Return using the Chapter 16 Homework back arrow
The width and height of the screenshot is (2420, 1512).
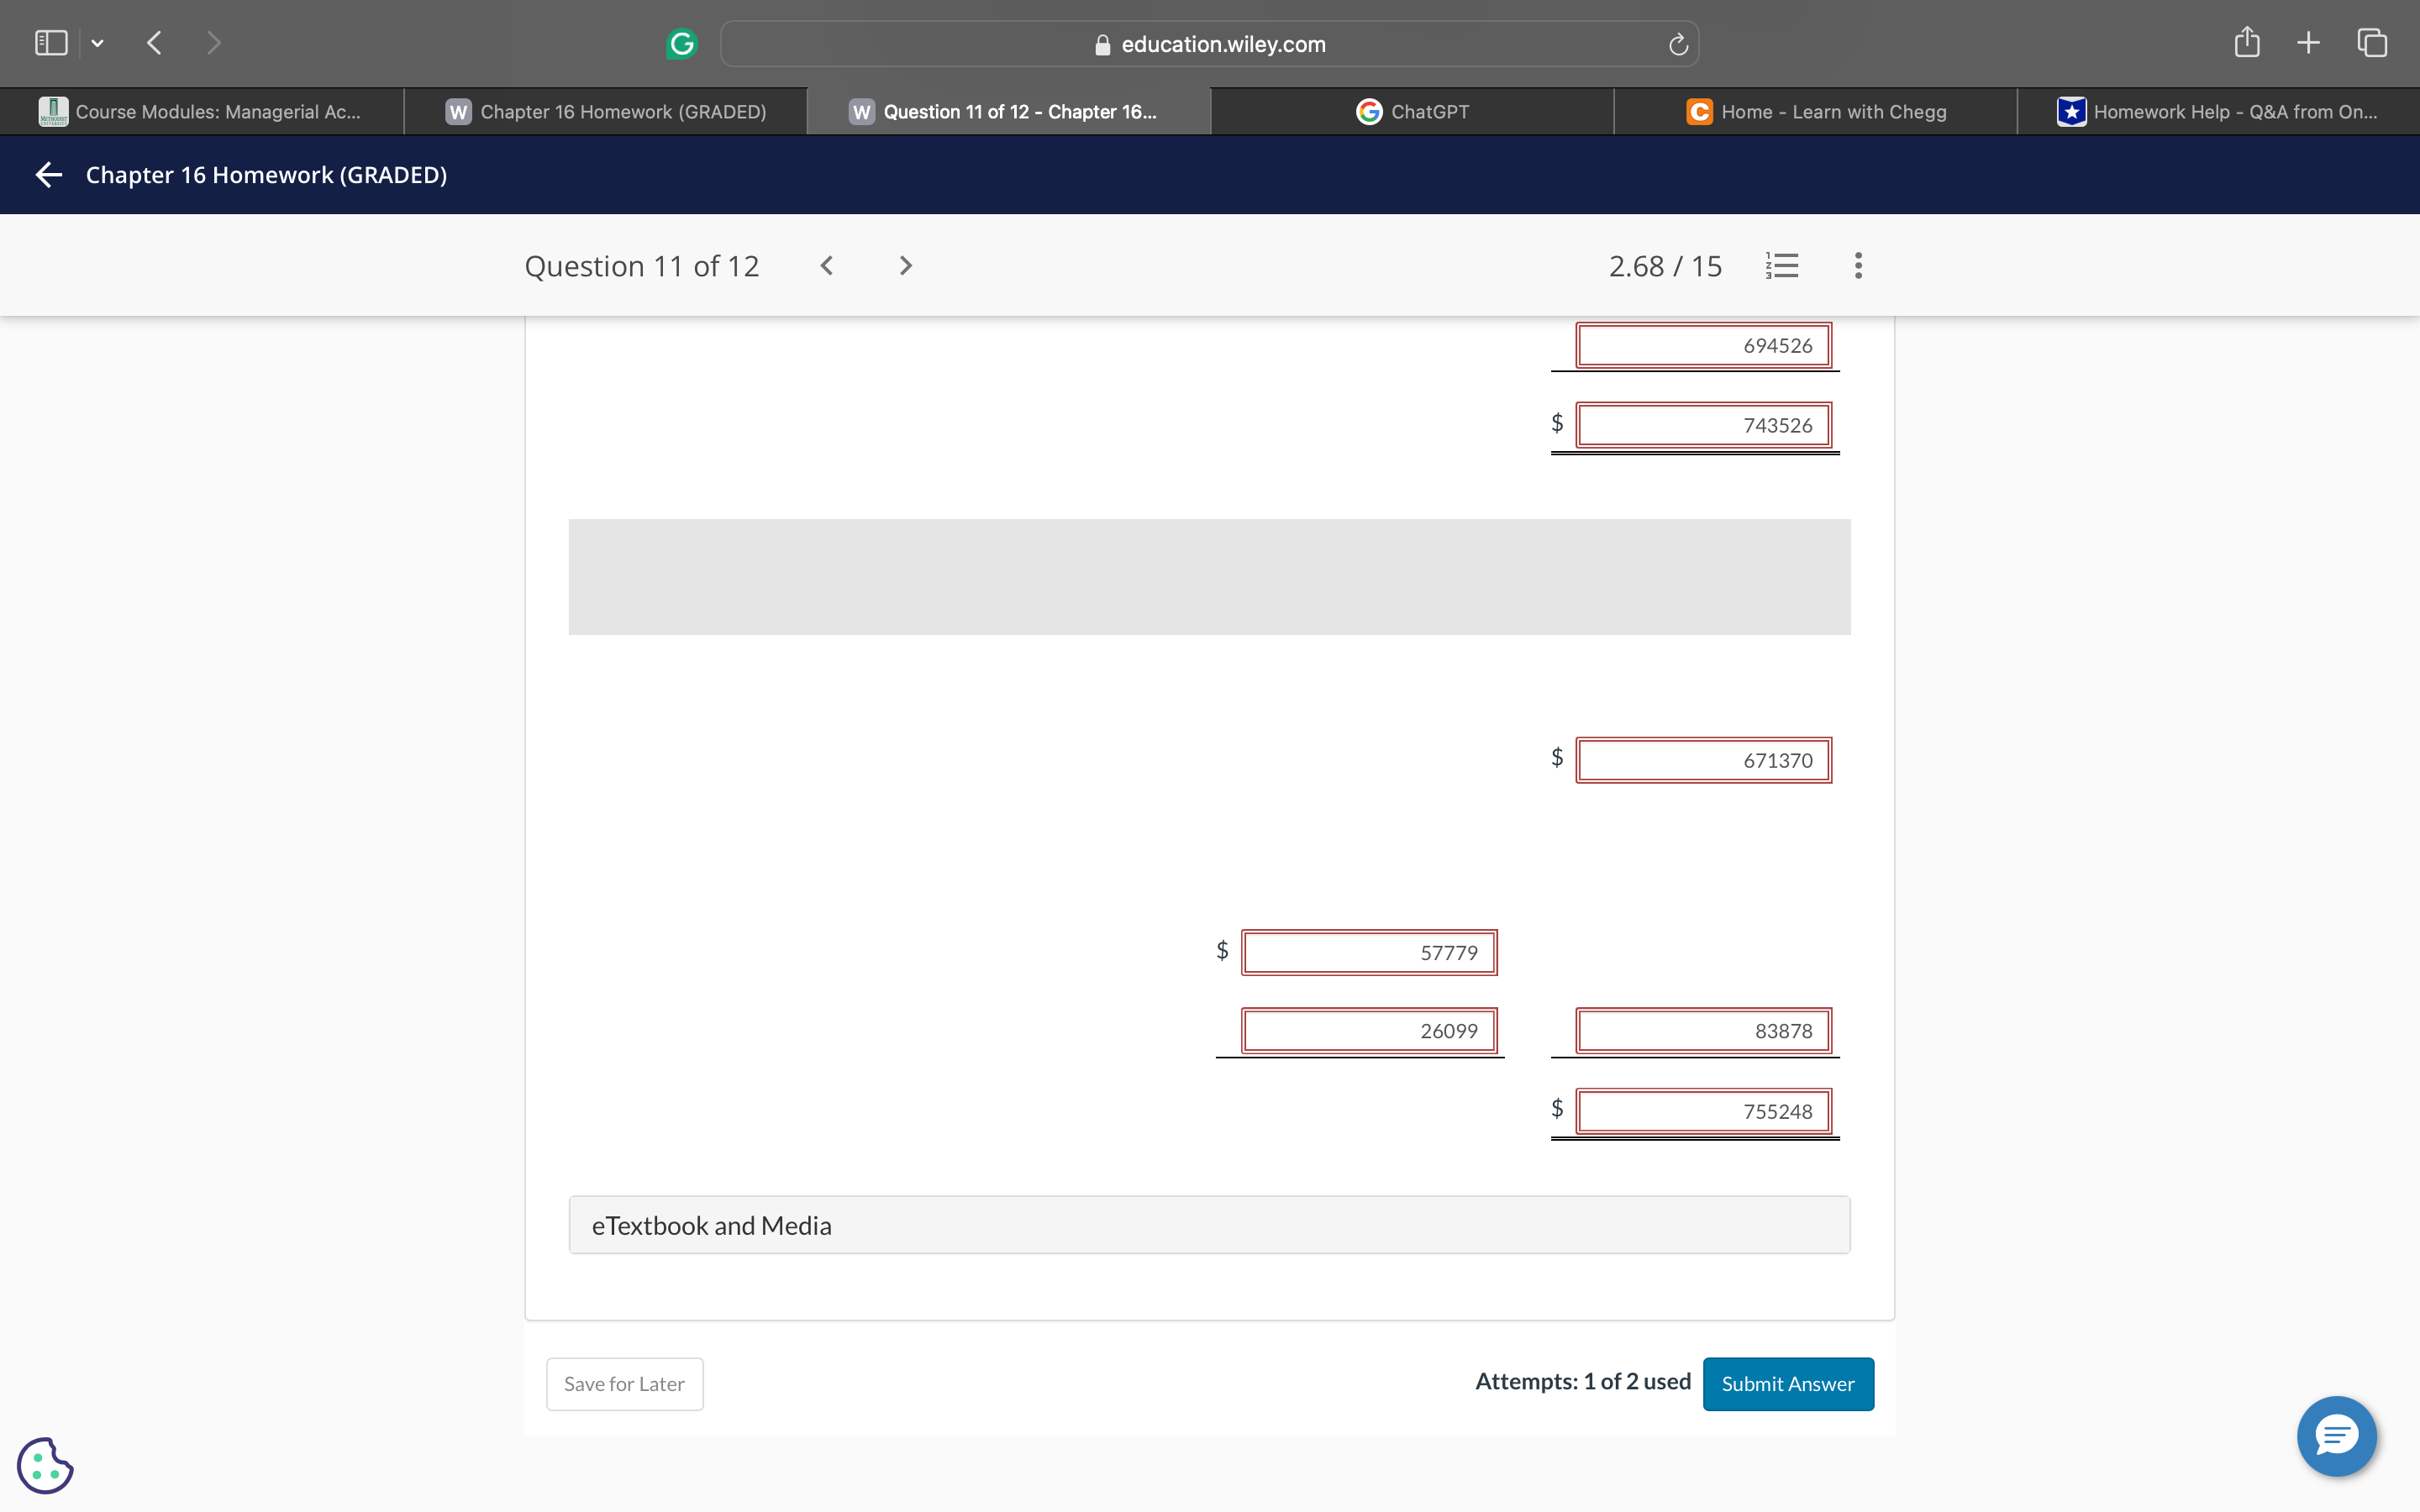point(48,174)
